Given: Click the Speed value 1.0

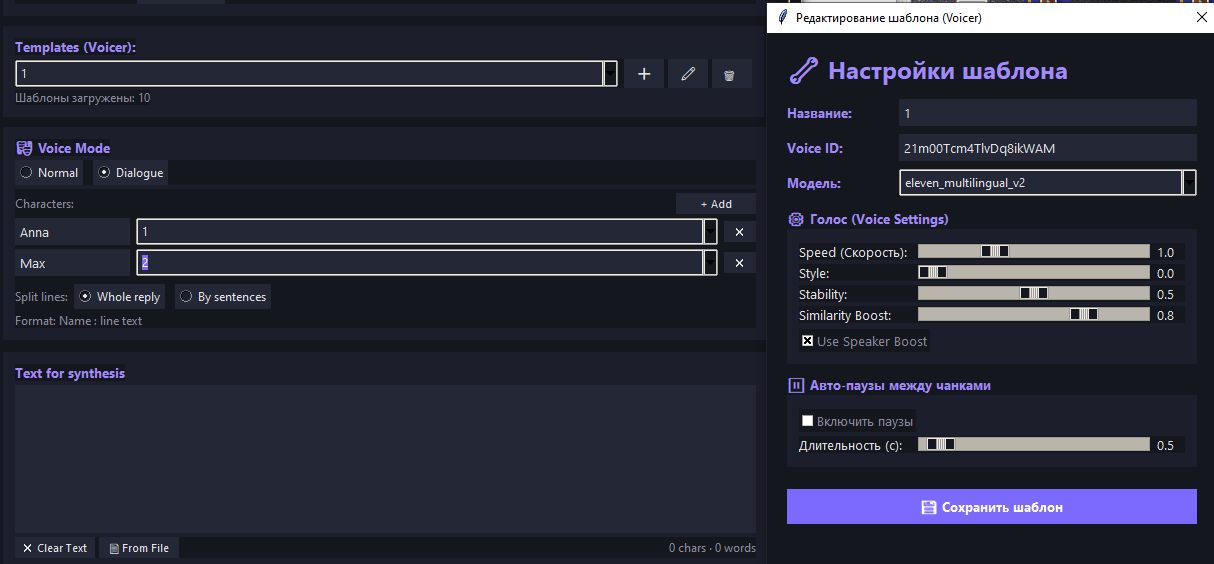Looking at the screenshot, I should click(1165, 252).
